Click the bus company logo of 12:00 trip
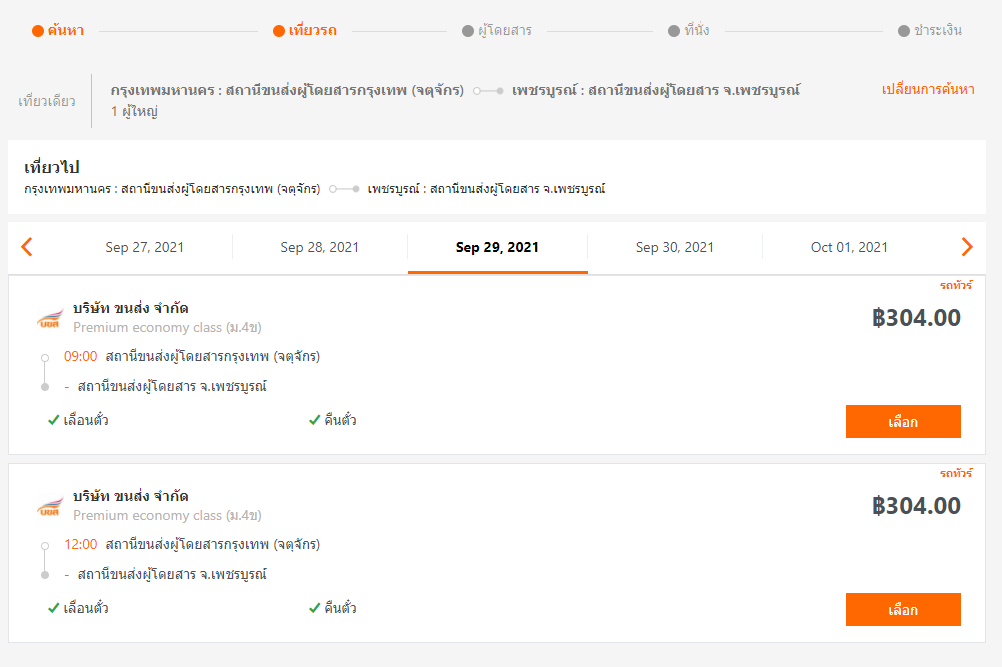Image resolution: width=1002 pixels, height=667 pixels. 50,505
